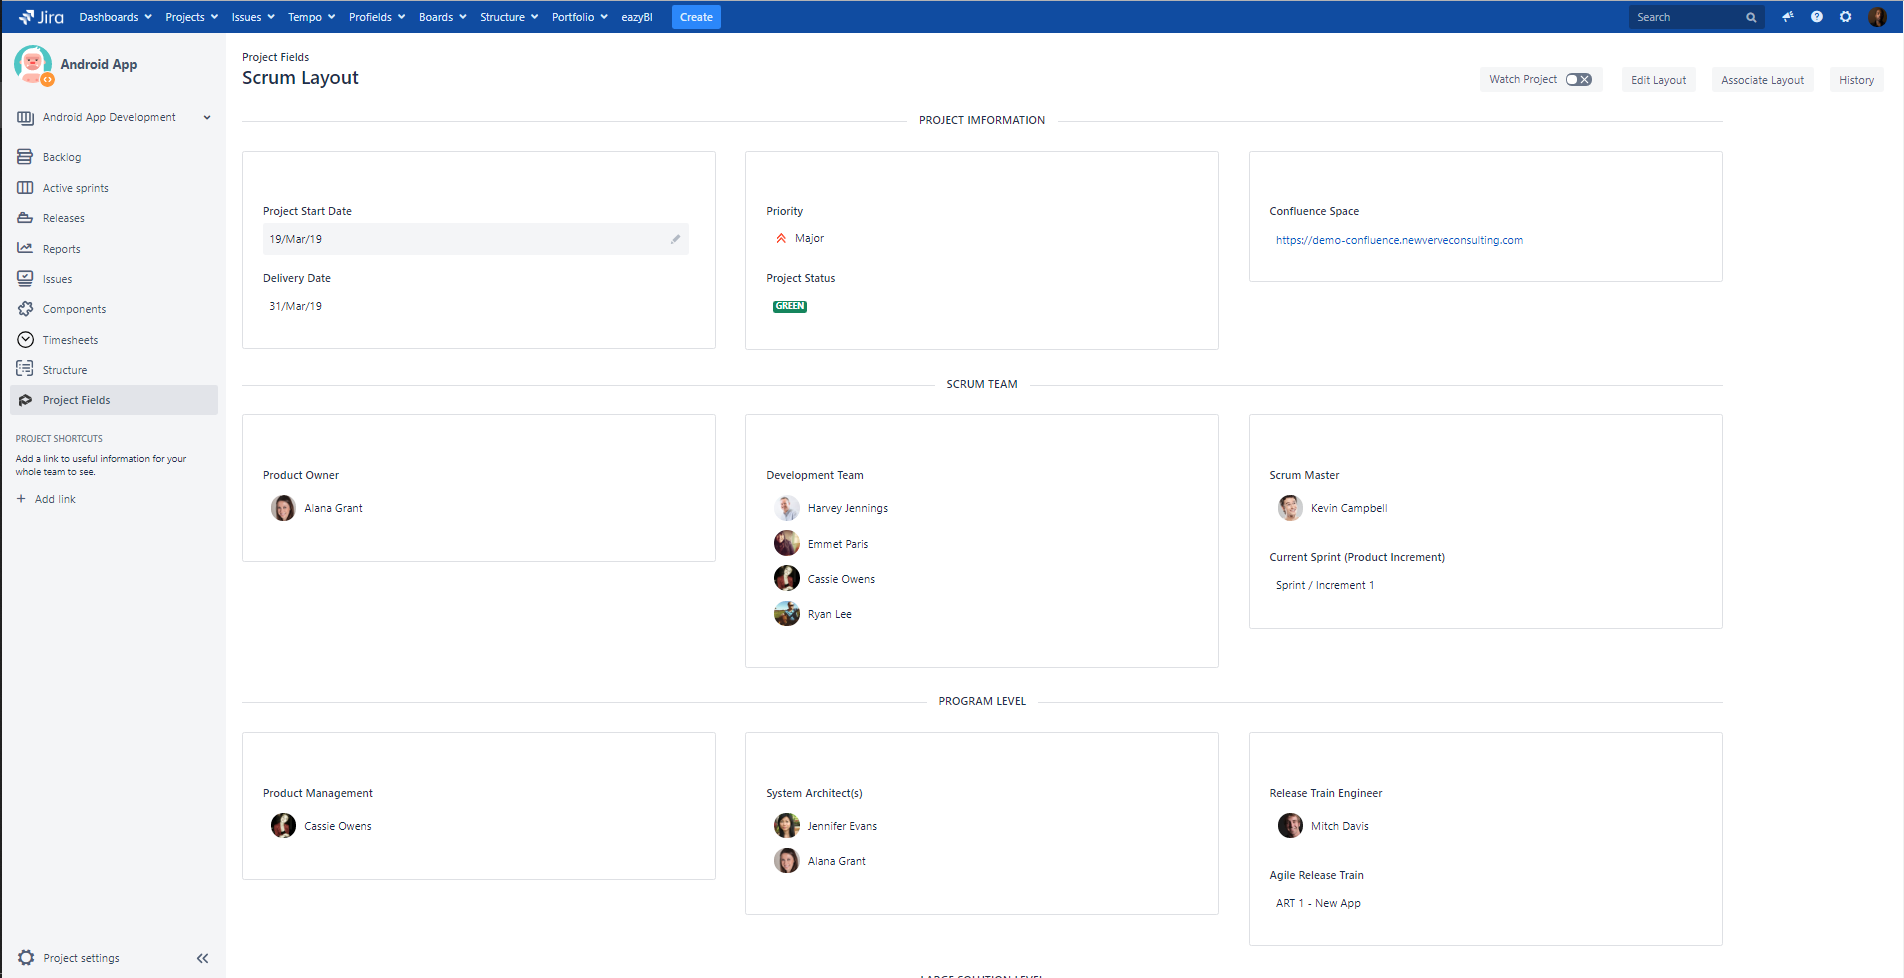Open Reports using its sidebar icon
The image size is (1904, 978).
click(x=24, y=248)
